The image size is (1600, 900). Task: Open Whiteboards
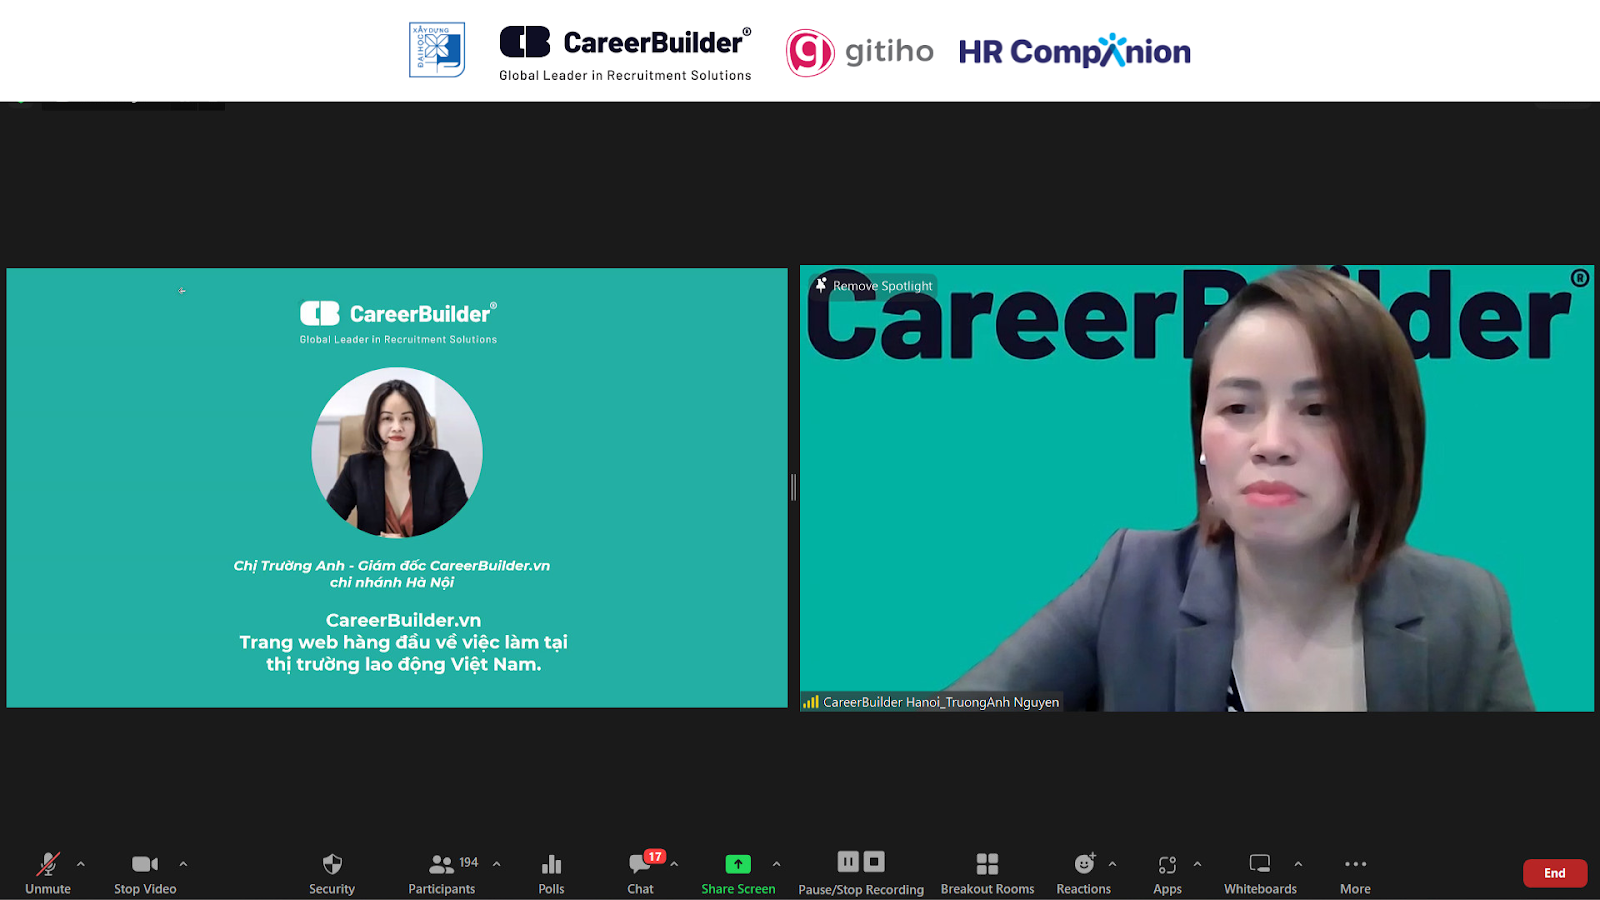[x=1260, y=873]
